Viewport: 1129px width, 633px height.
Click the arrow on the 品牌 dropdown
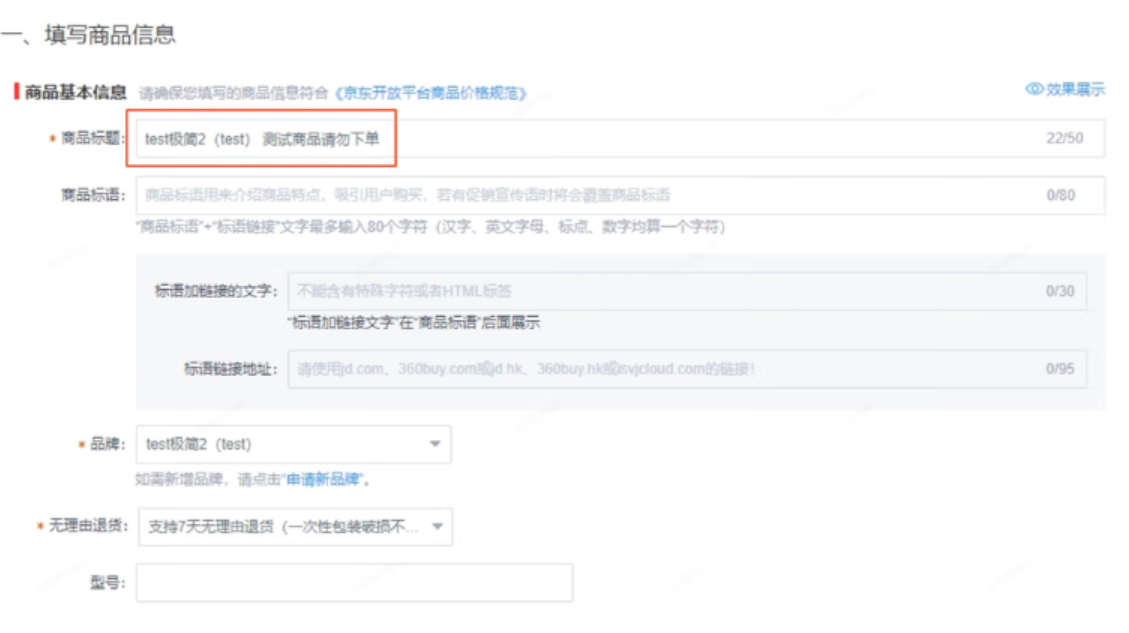click(435, 444)
